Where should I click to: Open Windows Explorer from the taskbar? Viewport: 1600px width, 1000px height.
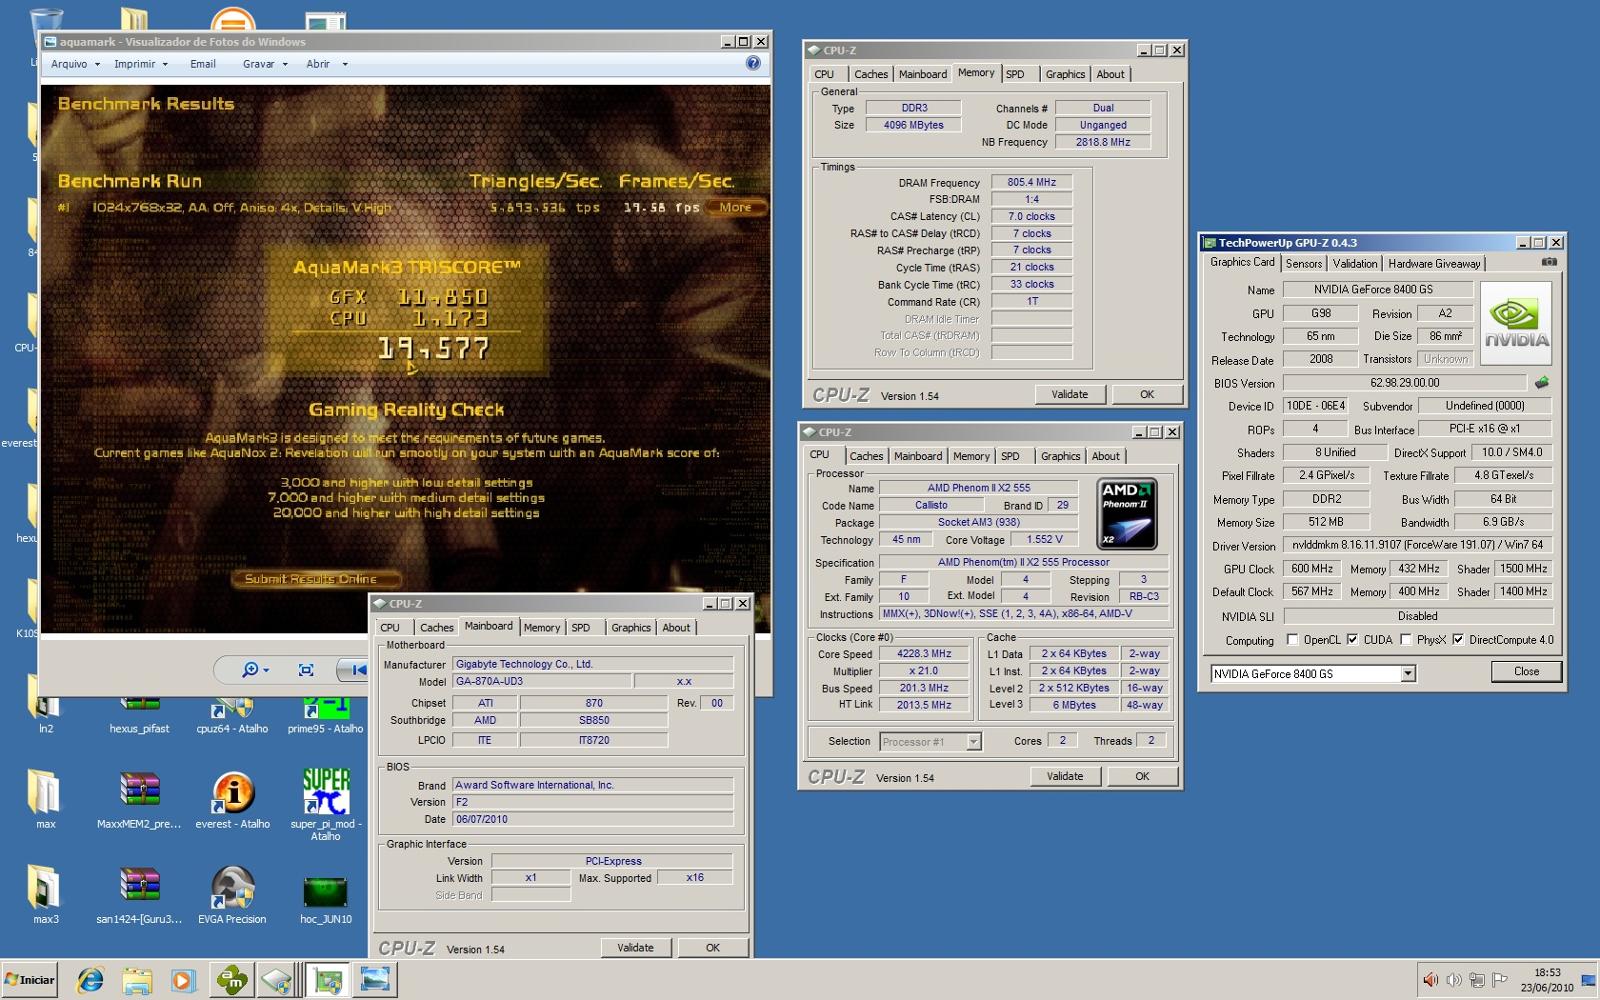(x=137, y=980)
